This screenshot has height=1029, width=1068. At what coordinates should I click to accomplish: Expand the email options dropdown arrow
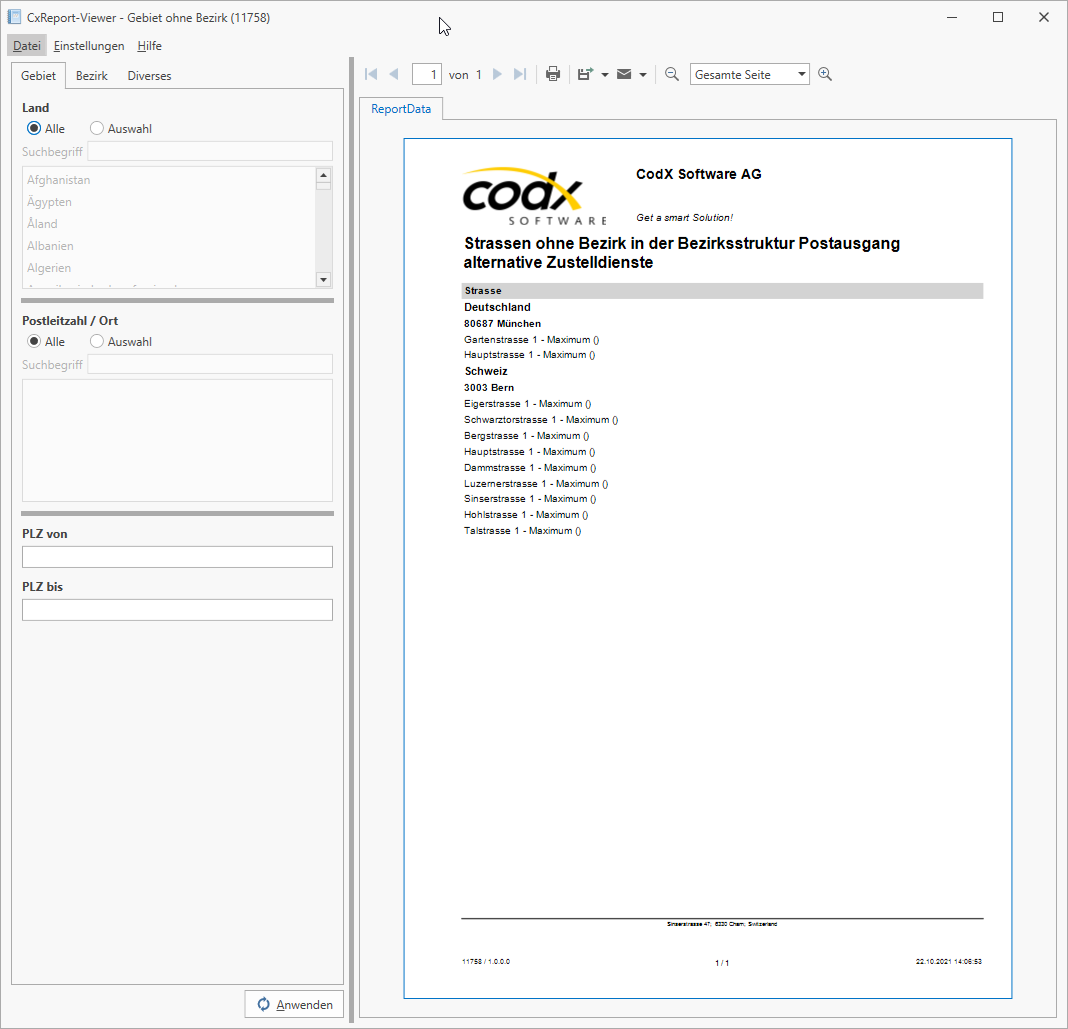point(643,73)
